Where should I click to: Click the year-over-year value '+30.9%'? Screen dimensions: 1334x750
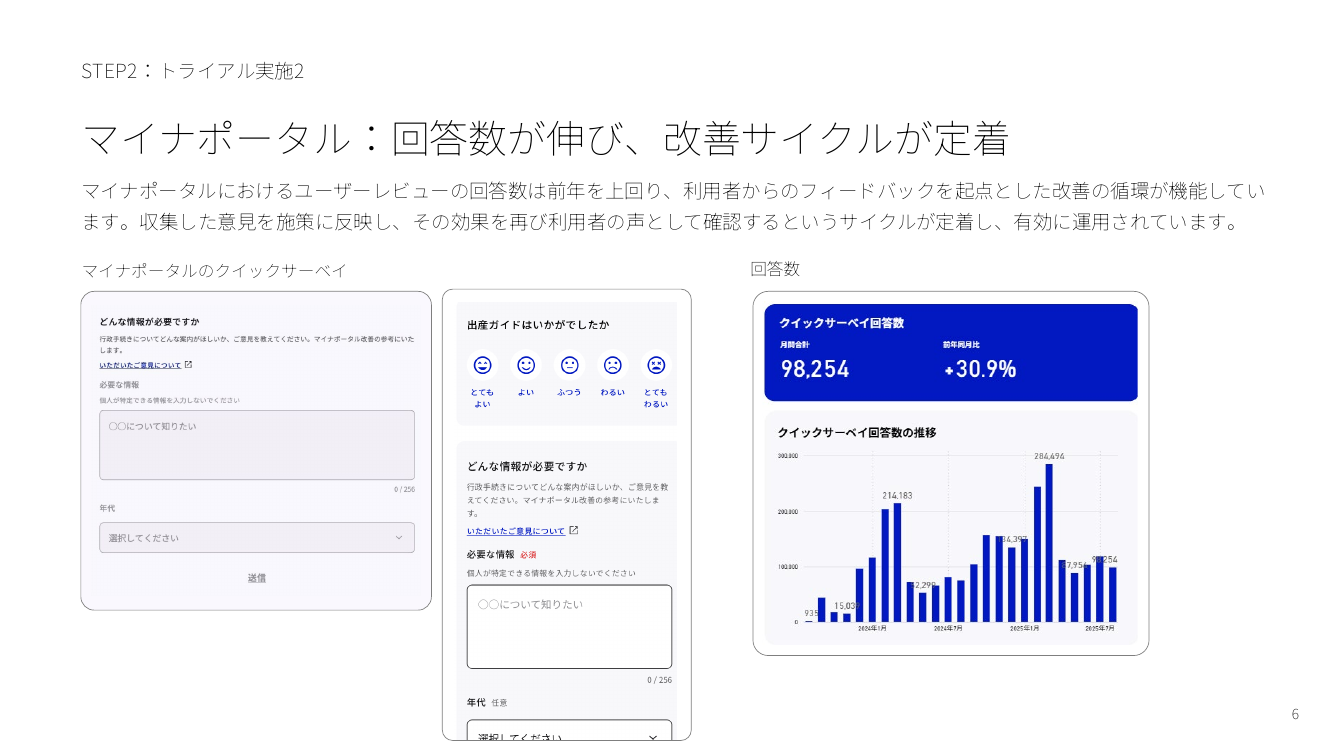coord(980,369)
